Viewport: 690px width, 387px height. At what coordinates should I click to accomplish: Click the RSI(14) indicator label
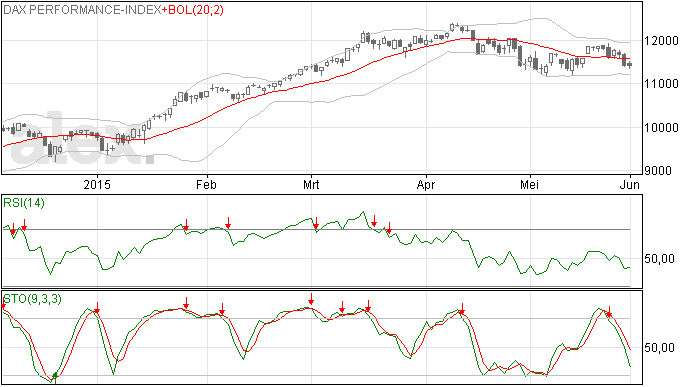(x=24, y=203)
